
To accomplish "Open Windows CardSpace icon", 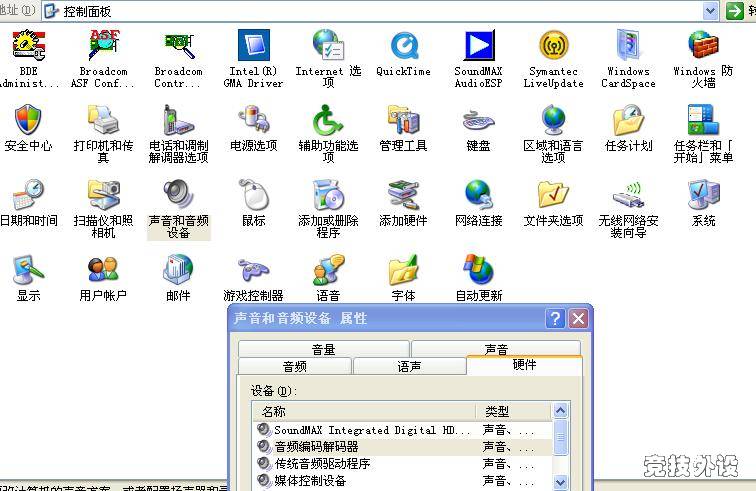I will (x=628, y=45).
